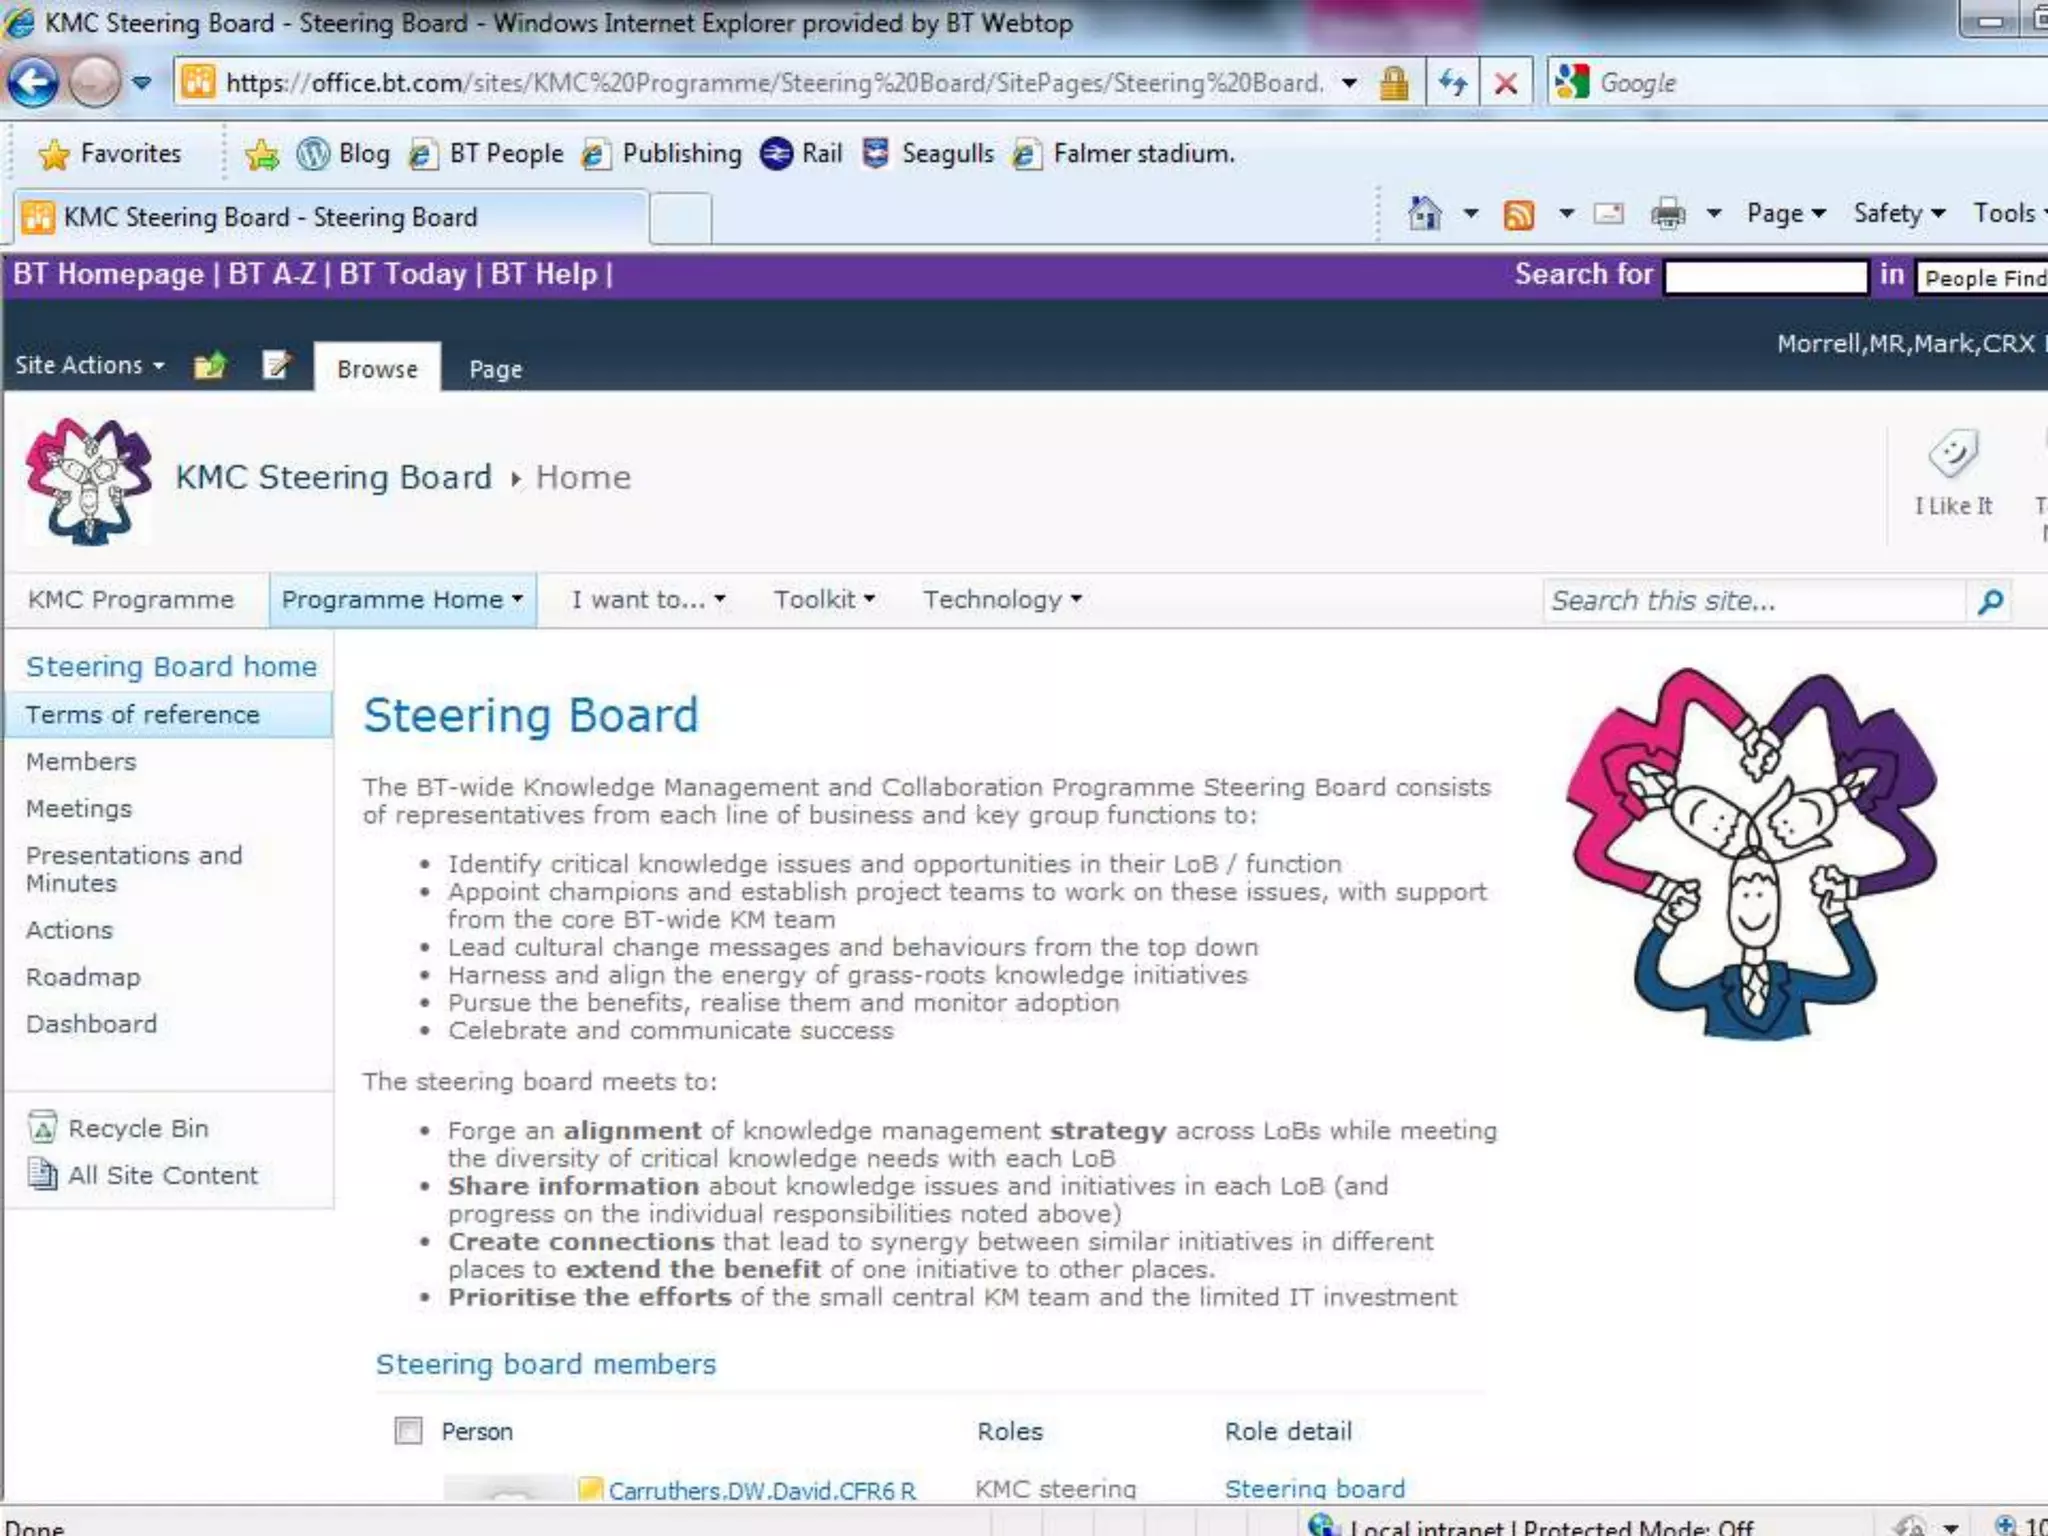The image size is (2048, 1536).
Task: Click the security padlock icon
Action: pos(1394,83)
